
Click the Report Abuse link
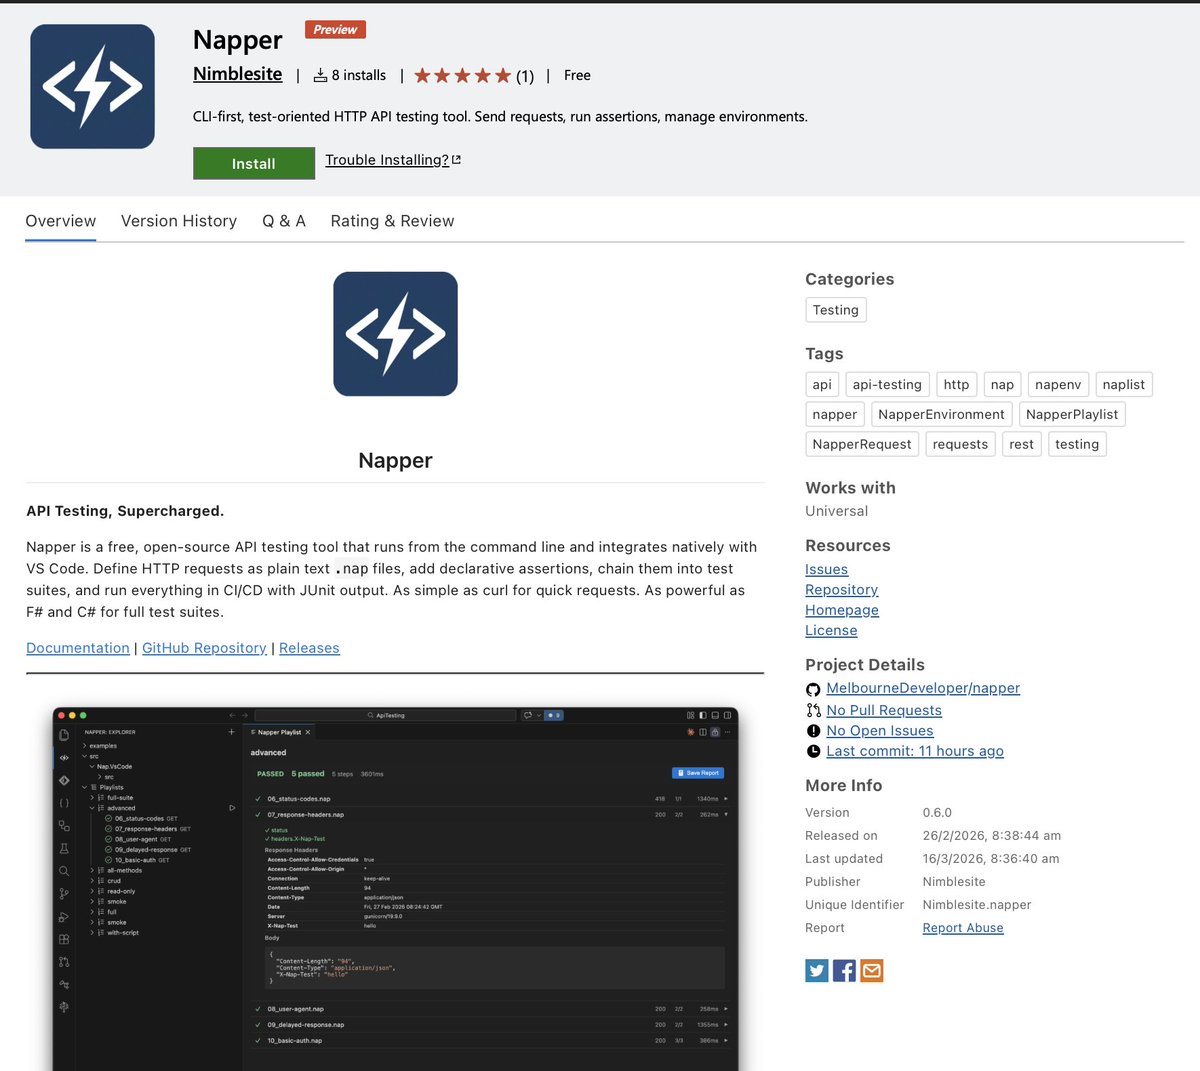963,928
